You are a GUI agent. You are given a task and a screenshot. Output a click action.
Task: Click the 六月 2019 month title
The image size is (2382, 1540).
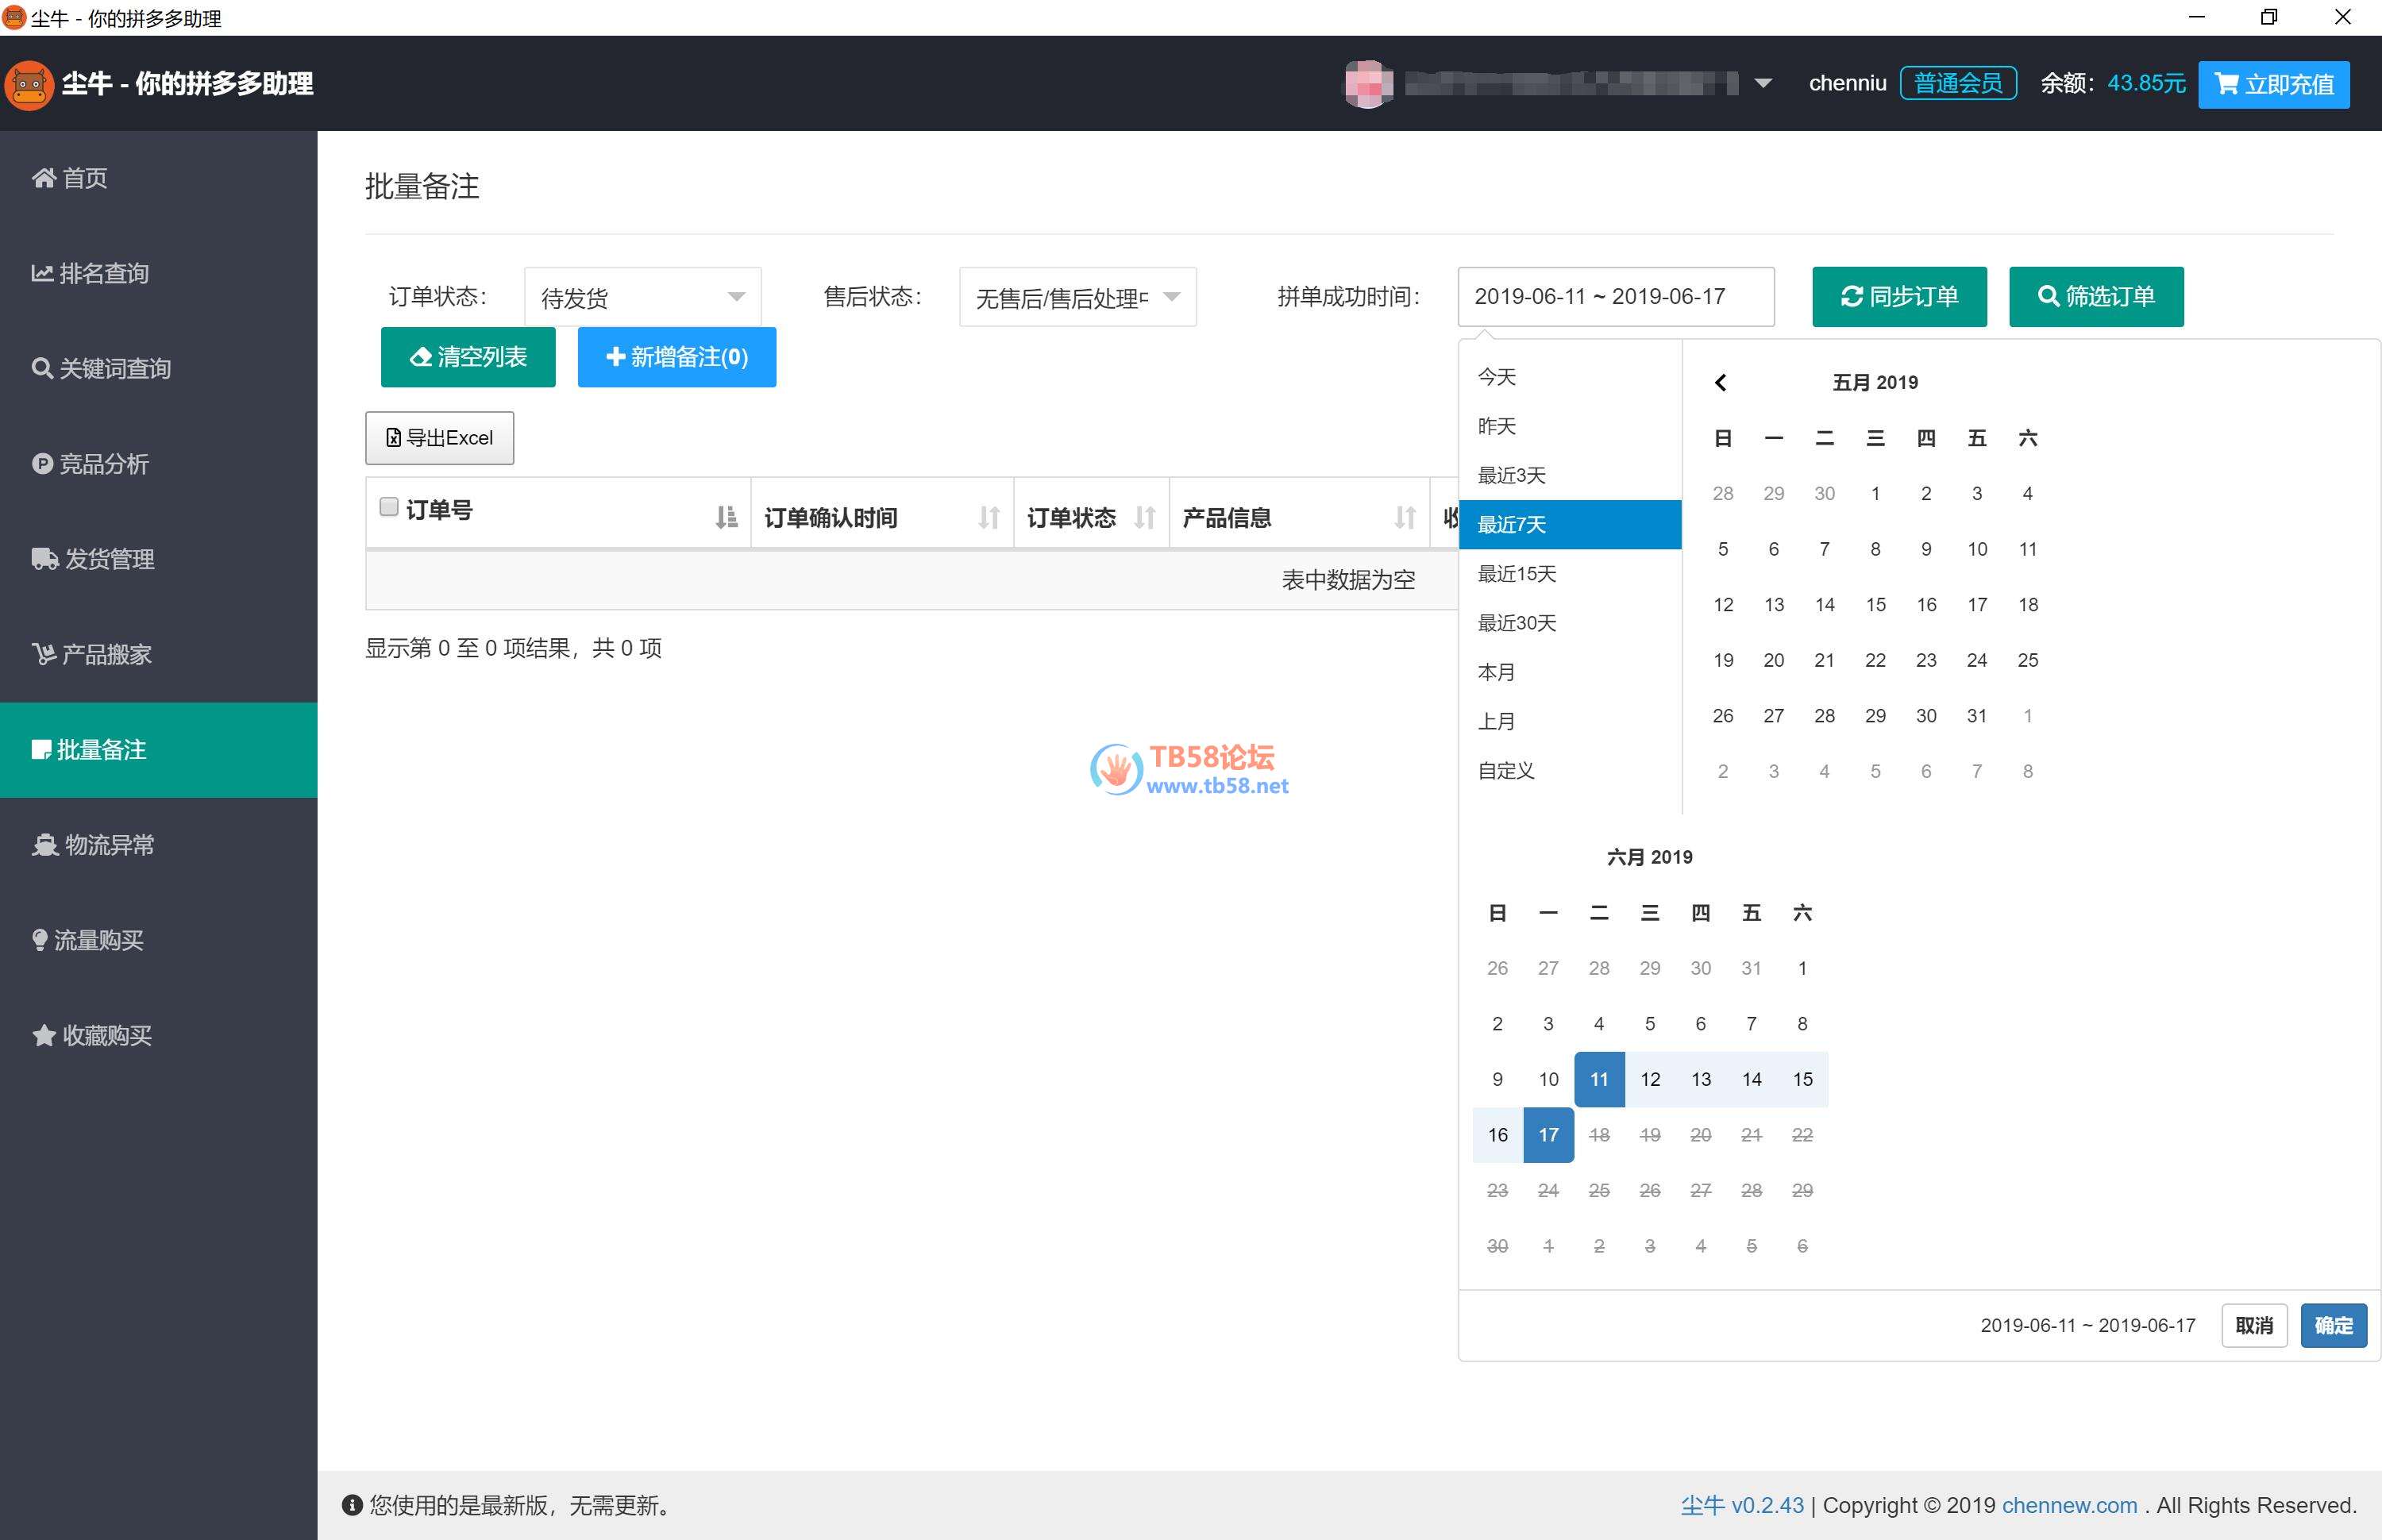1650,857
